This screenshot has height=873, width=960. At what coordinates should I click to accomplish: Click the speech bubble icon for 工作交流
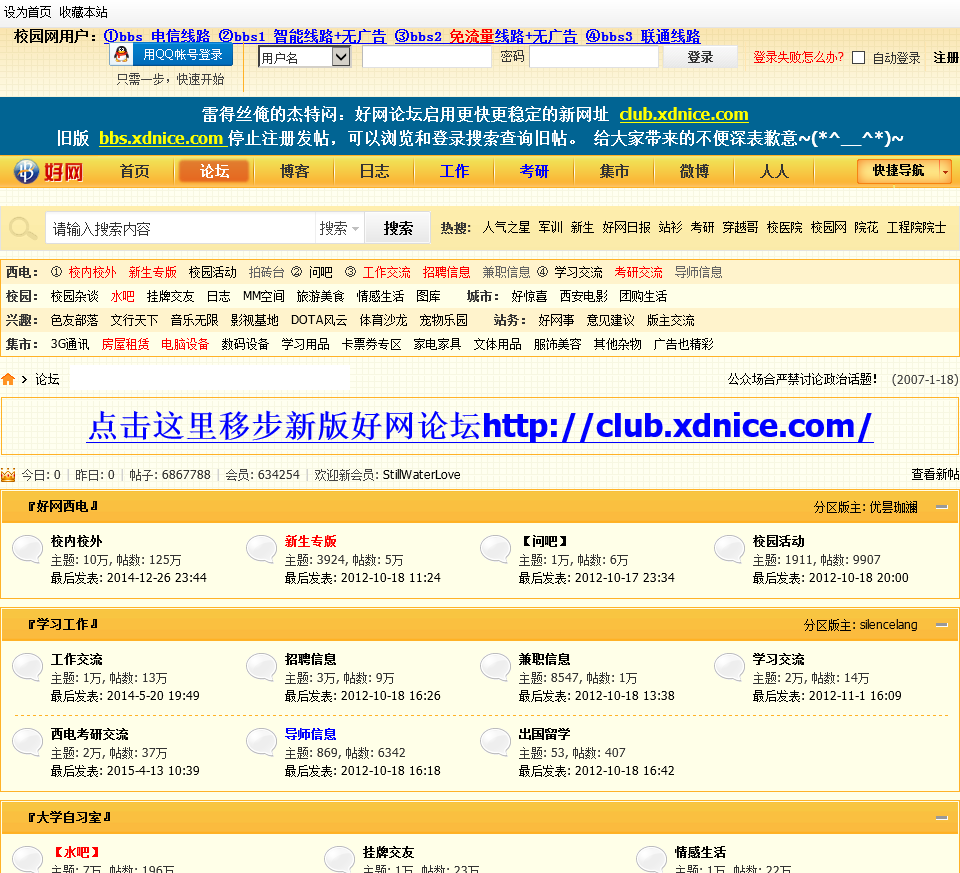click(28, 667)
